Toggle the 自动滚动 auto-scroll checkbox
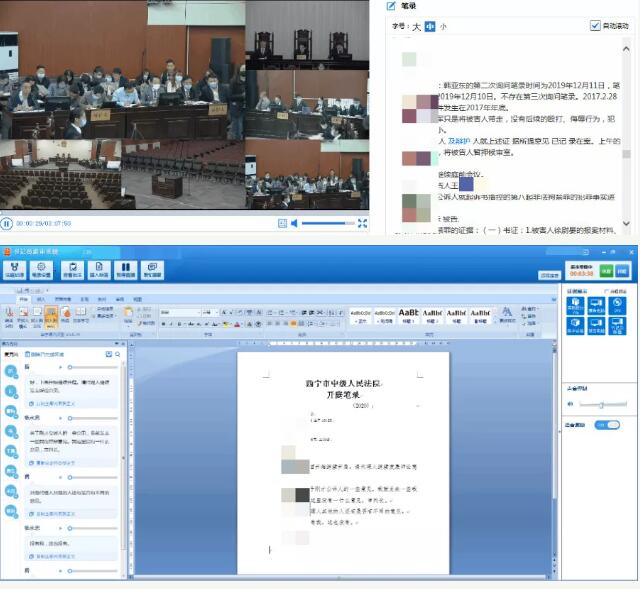This screenshot has height=589, width=640. coord(595,26)
